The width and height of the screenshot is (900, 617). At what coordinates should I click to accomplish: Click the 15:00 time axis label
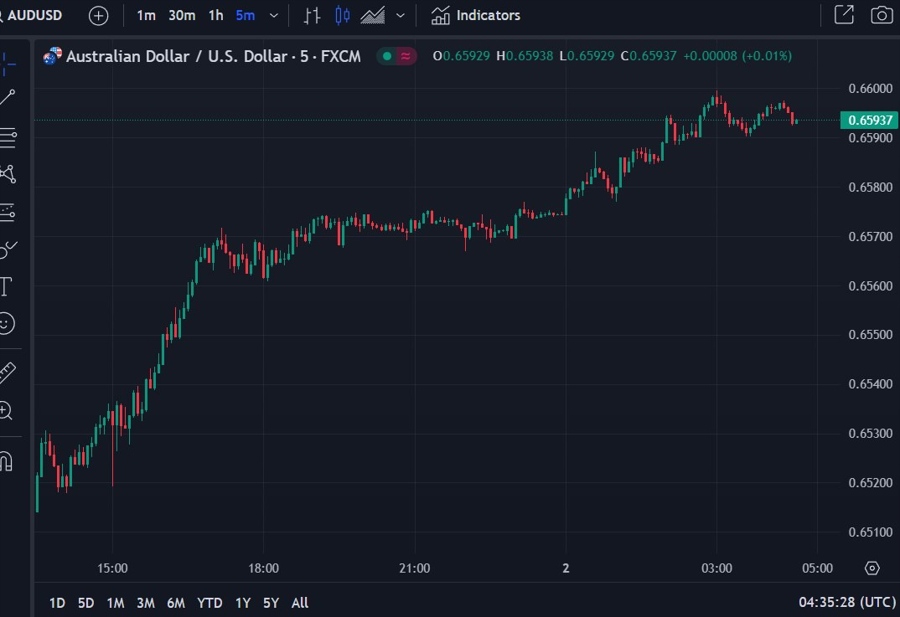point(112,568)
